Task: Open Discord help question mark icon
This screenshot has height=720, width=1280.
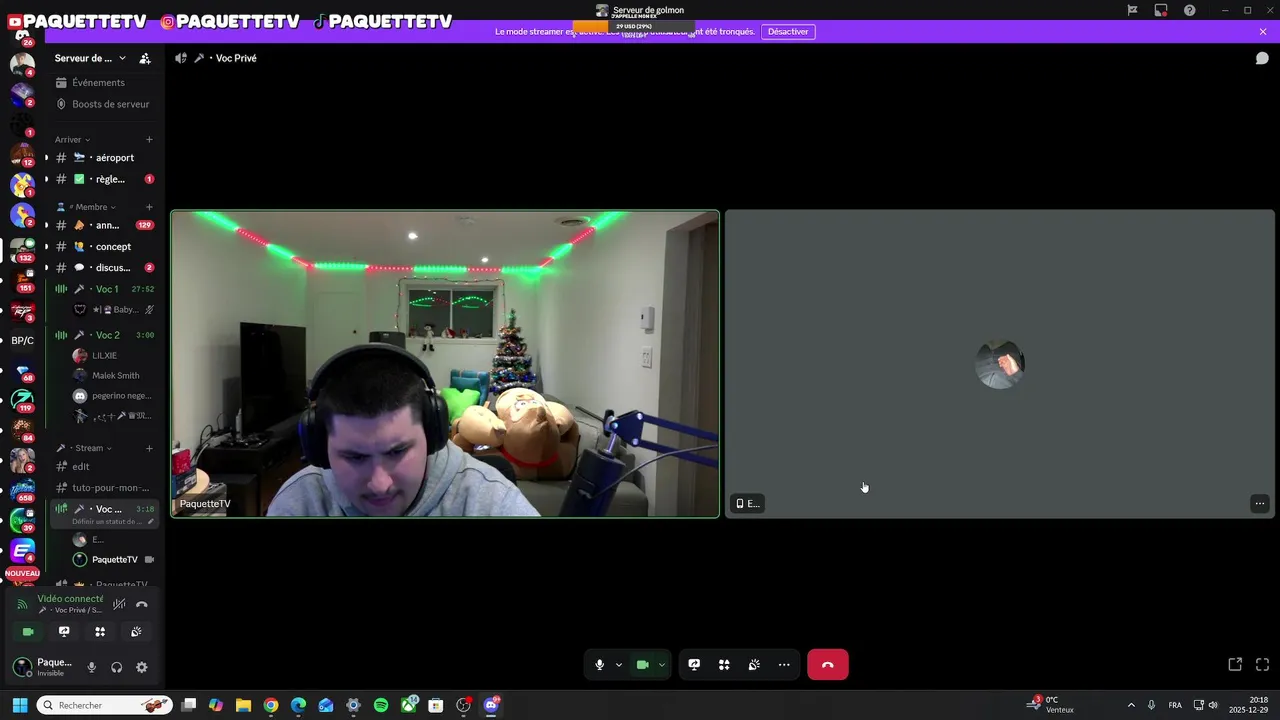Action: 1190,10
